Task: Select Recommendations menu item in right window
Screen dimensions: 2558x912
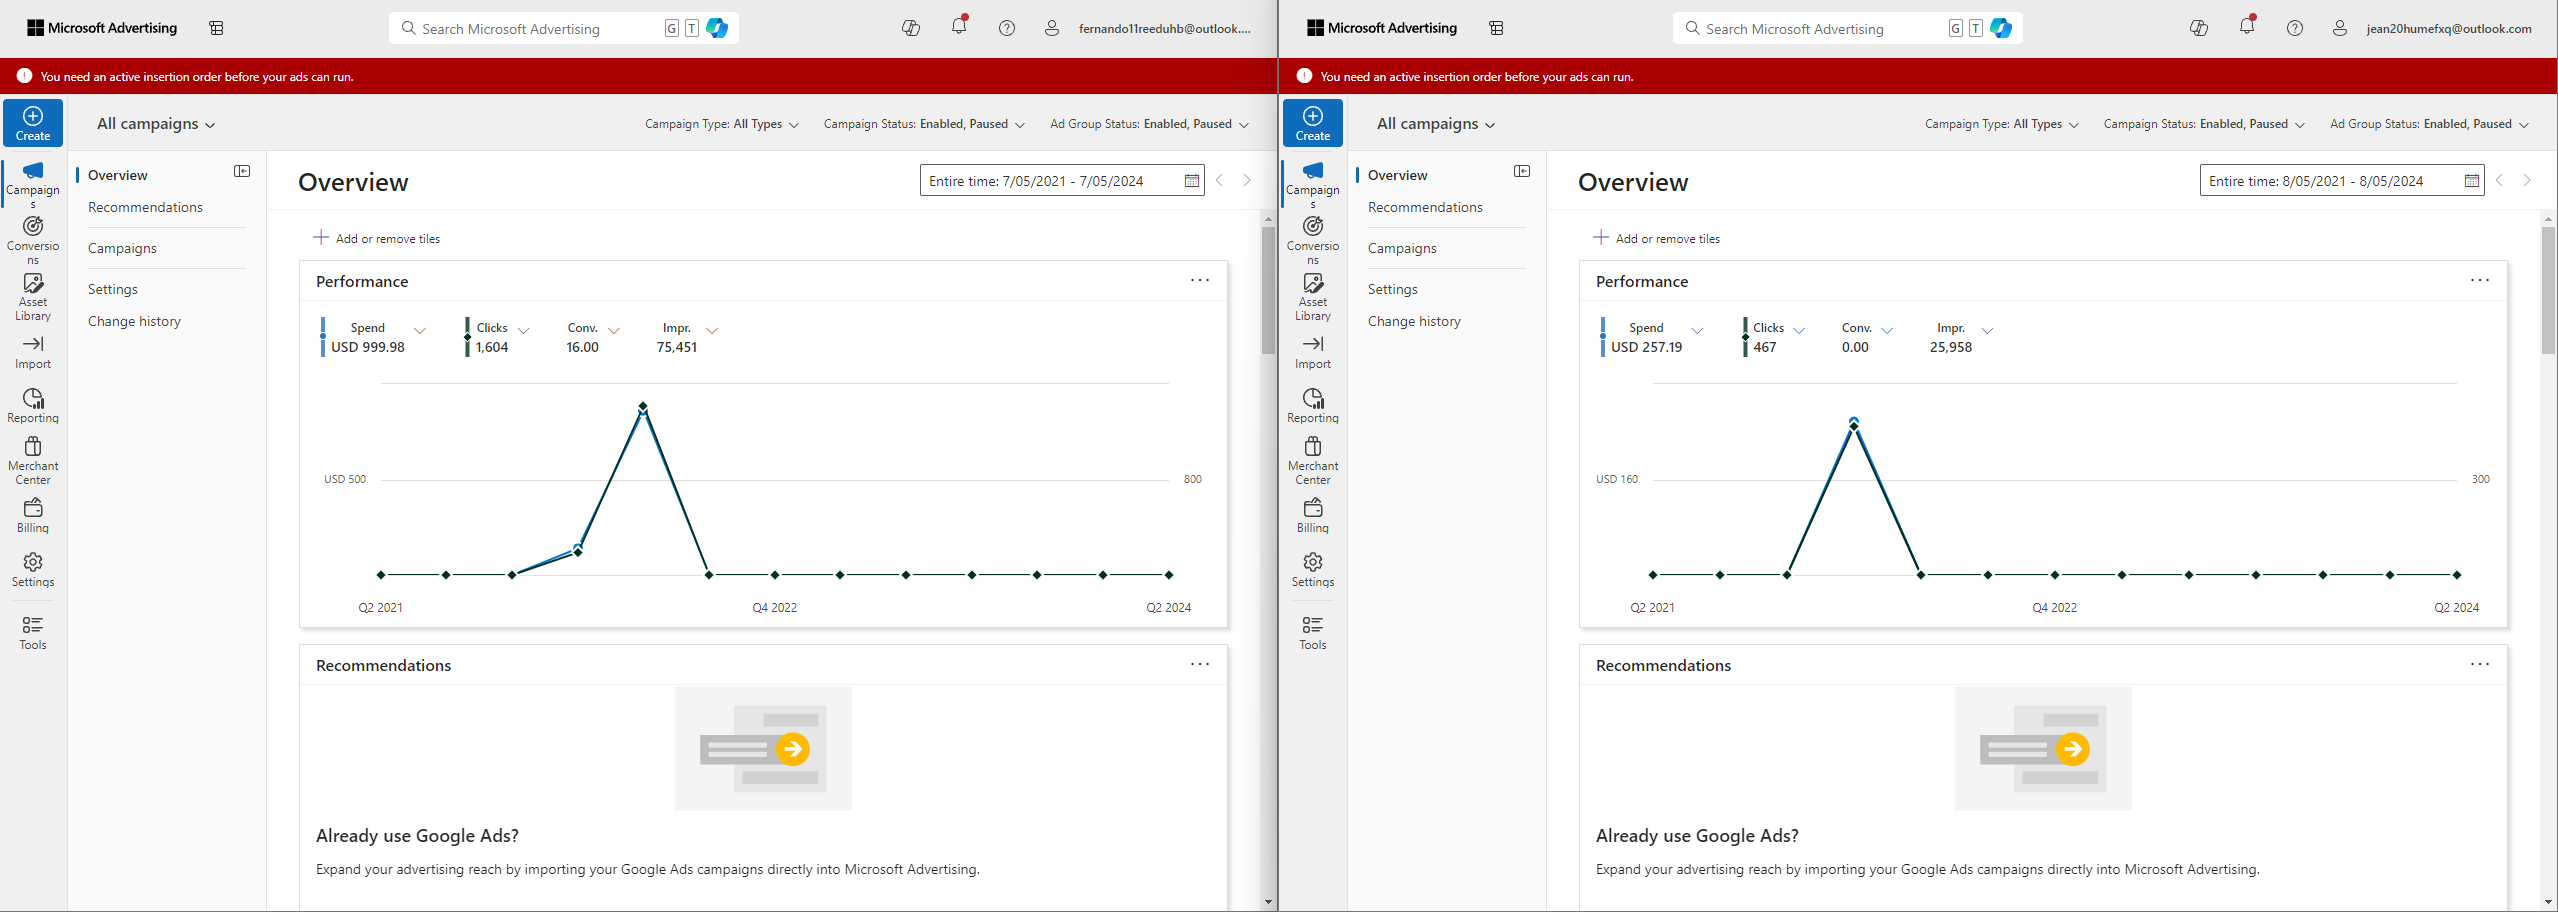Action: coord(1425,207)
